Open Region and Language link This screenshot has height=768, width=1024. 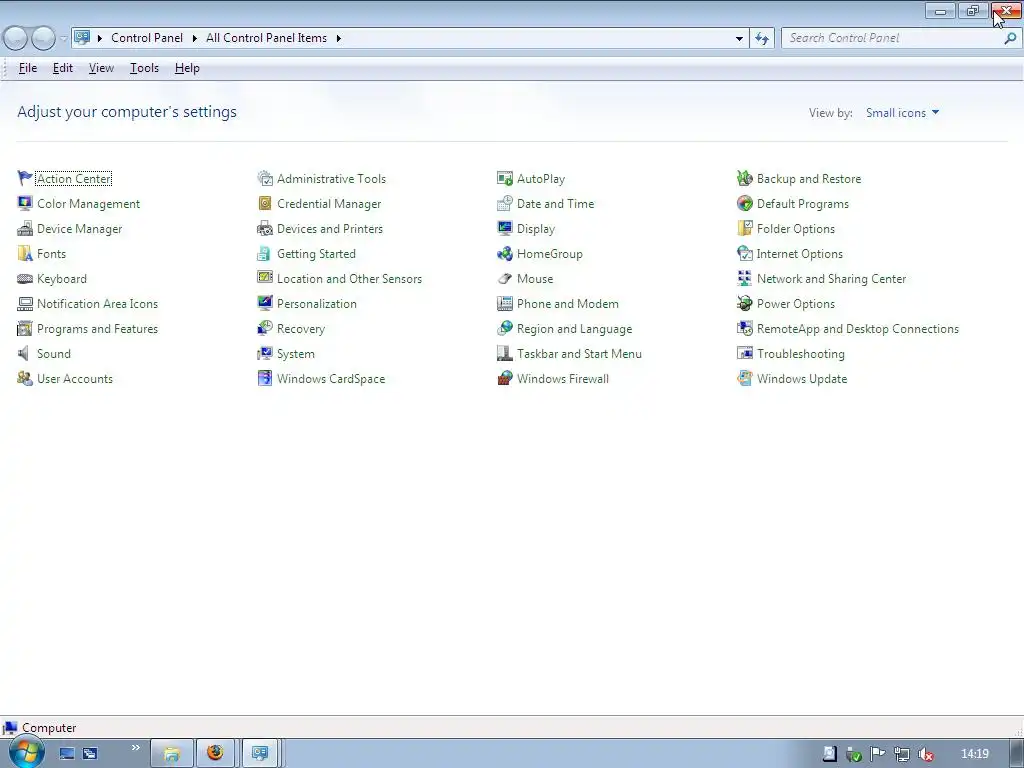click(x=575, y=329)
